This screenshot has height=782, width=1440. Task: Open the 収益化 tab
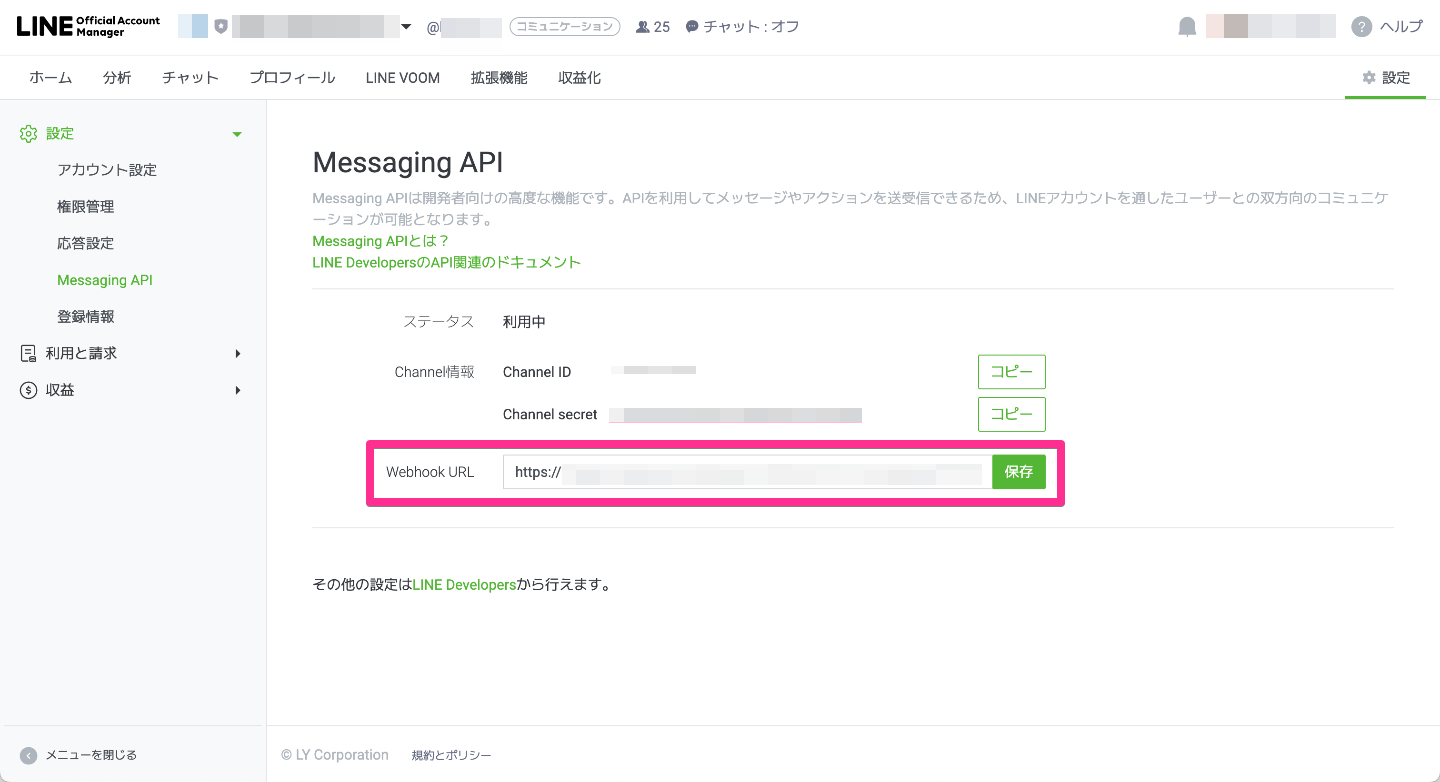tap(580, 77)
